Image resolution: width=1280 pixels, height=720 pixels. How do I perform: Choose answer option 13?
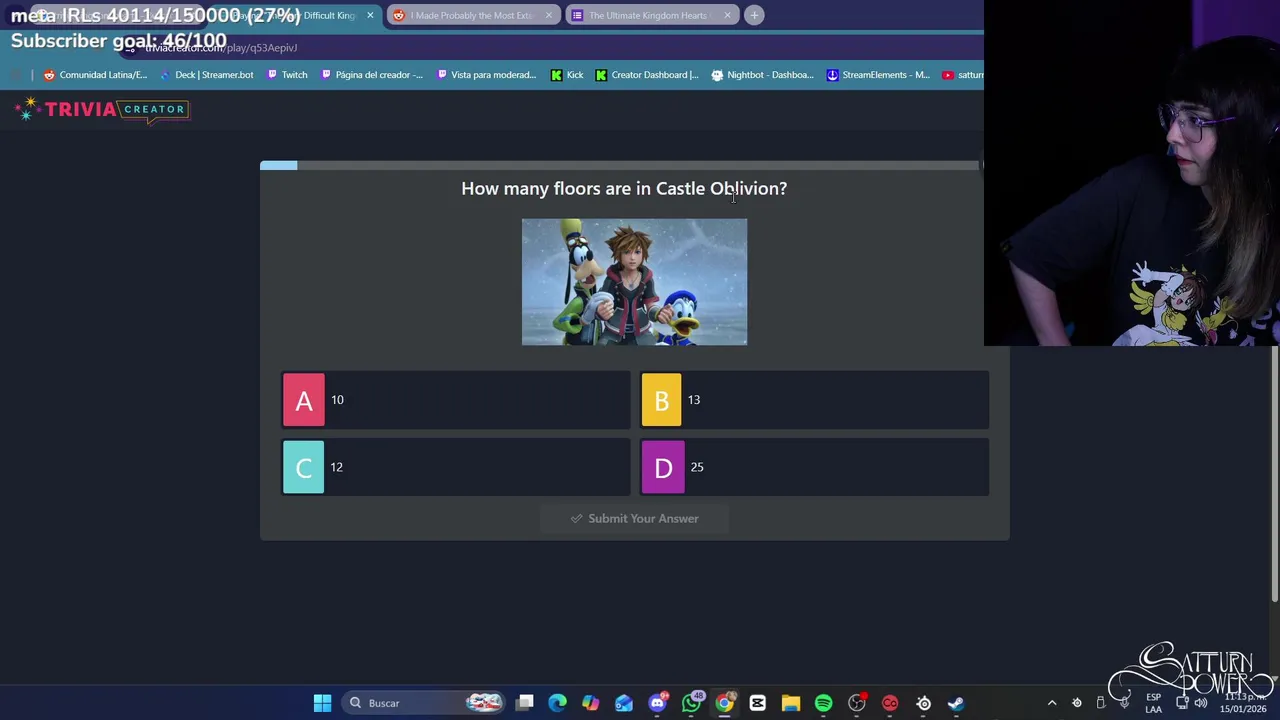[x=814, y=400]
